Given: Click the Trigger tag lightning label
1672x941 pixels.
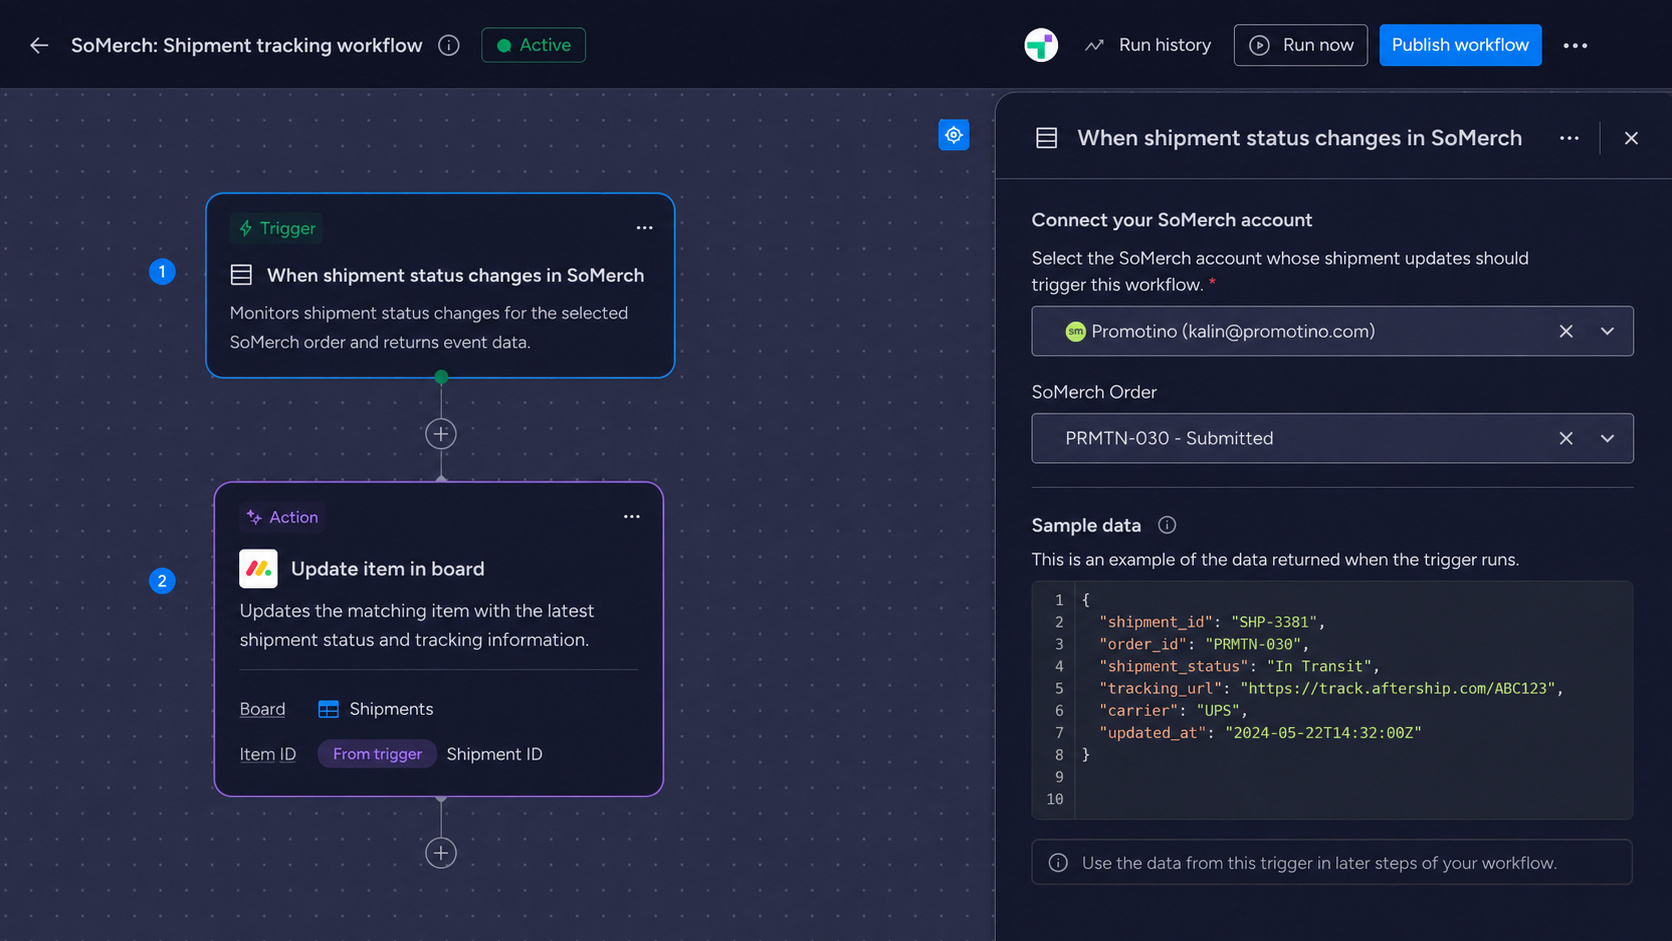Looking at the screenshot, I should 277,228.
